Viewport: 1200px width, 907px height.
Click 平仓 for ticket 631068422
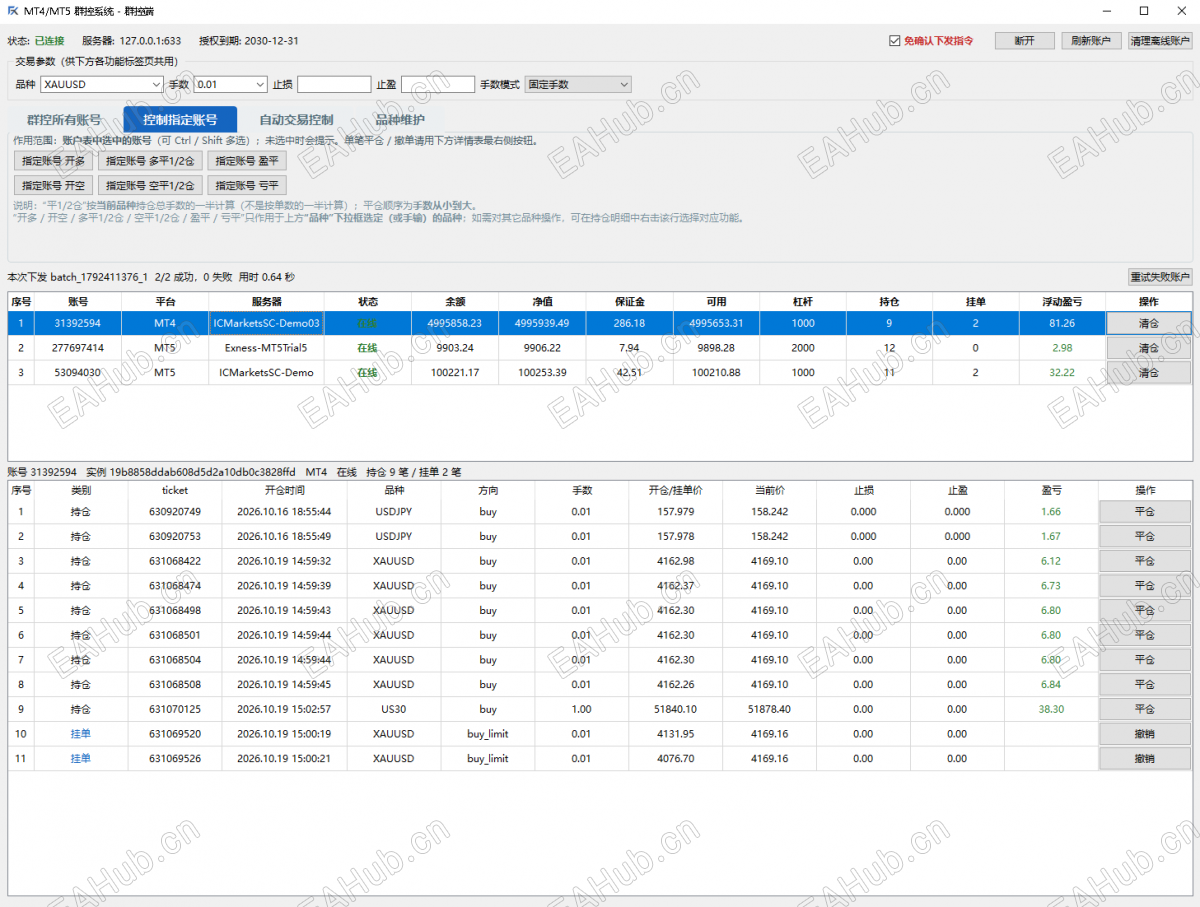[1145, 561]
